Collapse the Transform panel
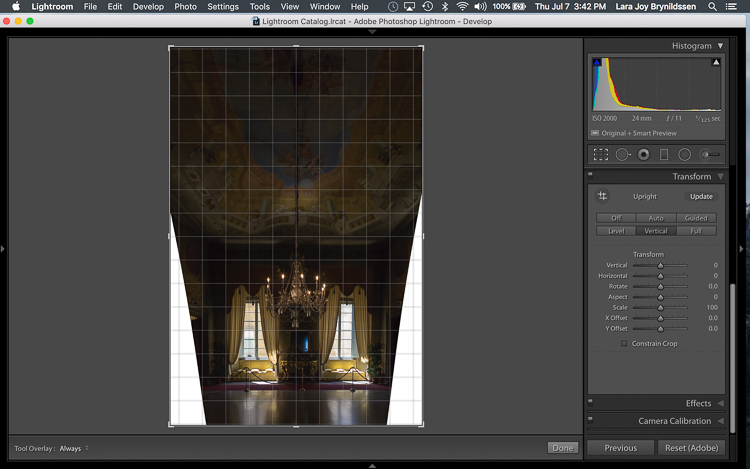 720,176
